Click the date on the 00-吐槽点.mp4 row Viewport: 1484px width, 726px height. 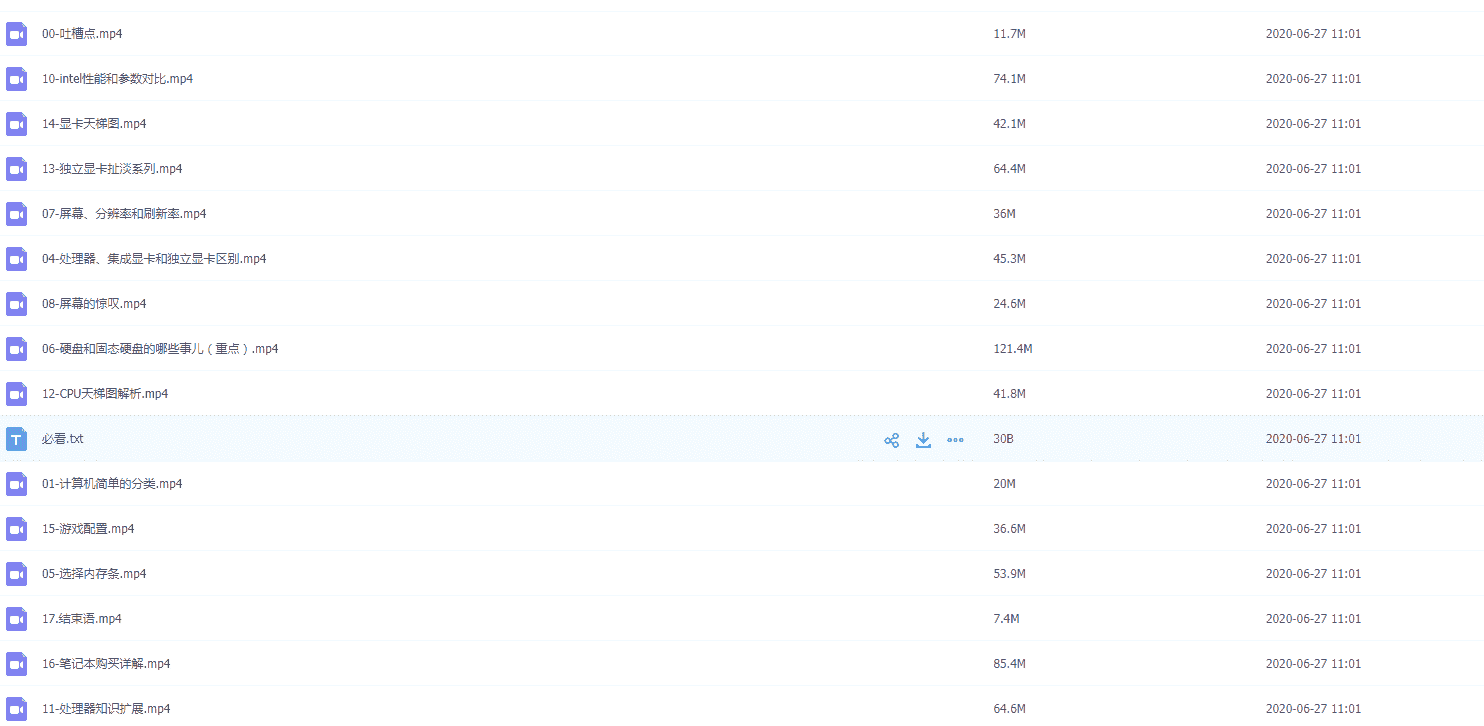pos(1313,34)
